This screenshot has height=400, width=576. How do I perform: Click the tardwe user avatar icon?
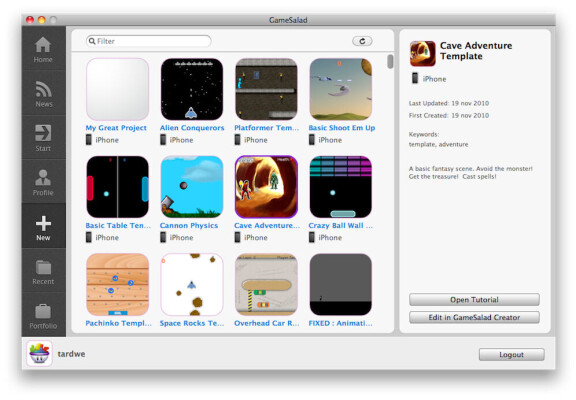(x=39, y=353)
